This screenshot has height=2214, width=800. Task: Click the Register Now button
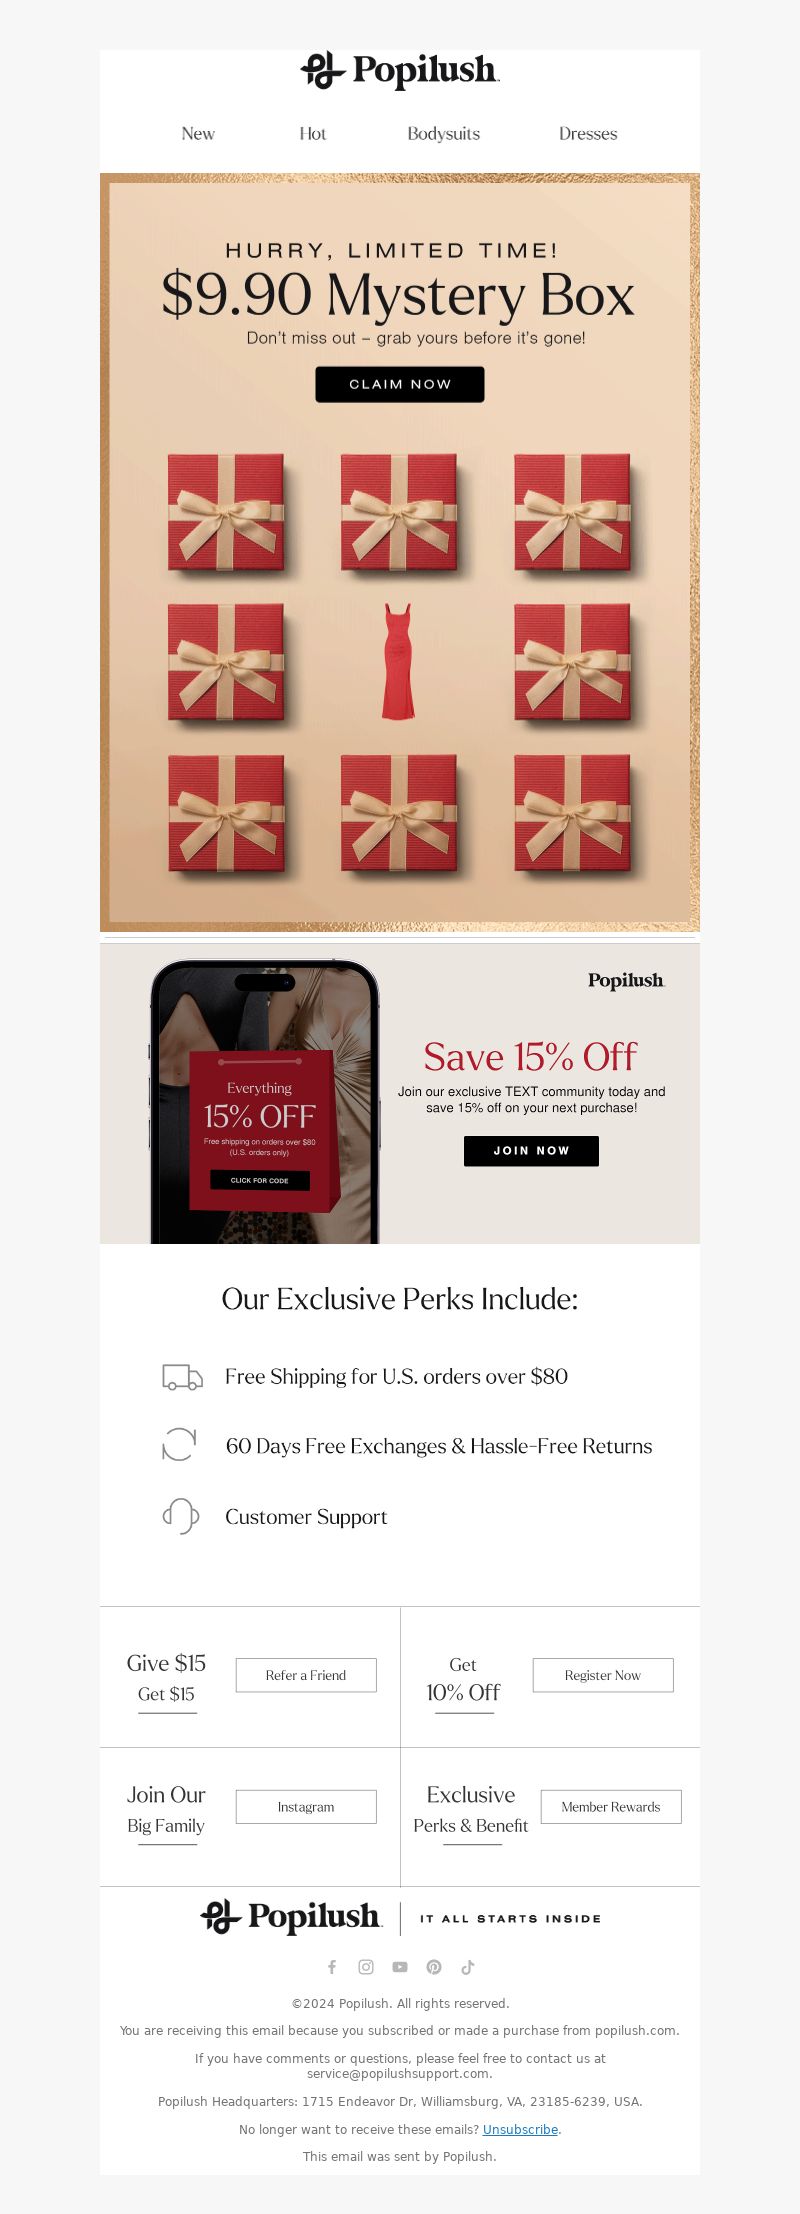pyautogui.click(x=603, y=1675)
